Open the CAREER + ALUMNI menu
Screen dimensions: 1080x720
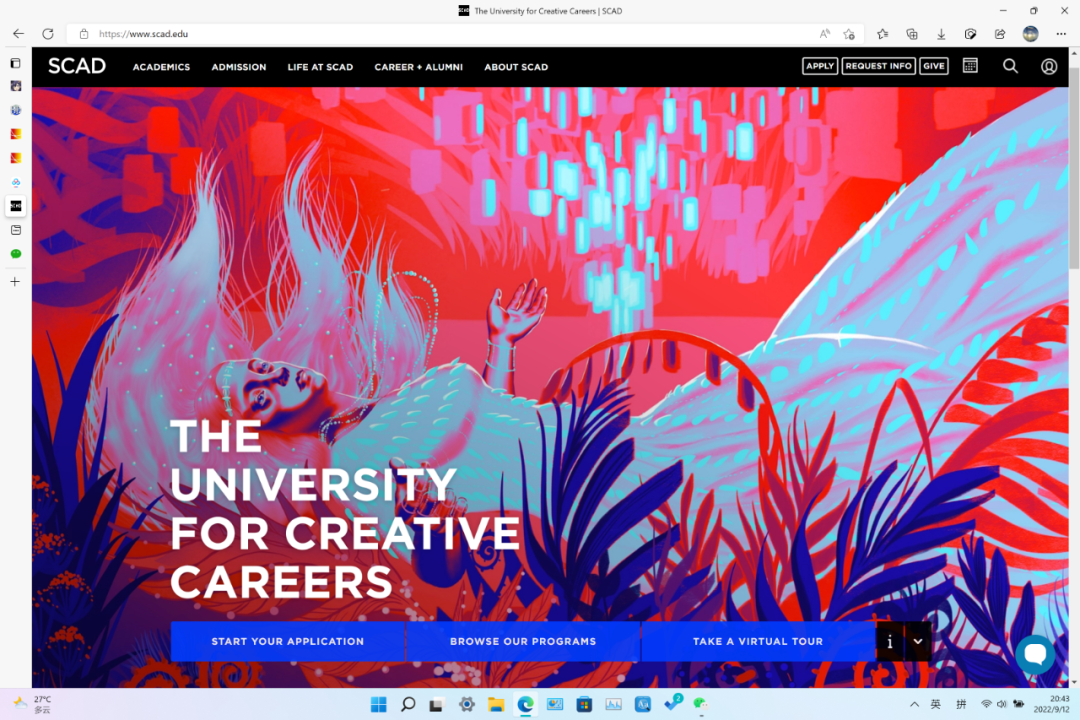click(418, 67)
